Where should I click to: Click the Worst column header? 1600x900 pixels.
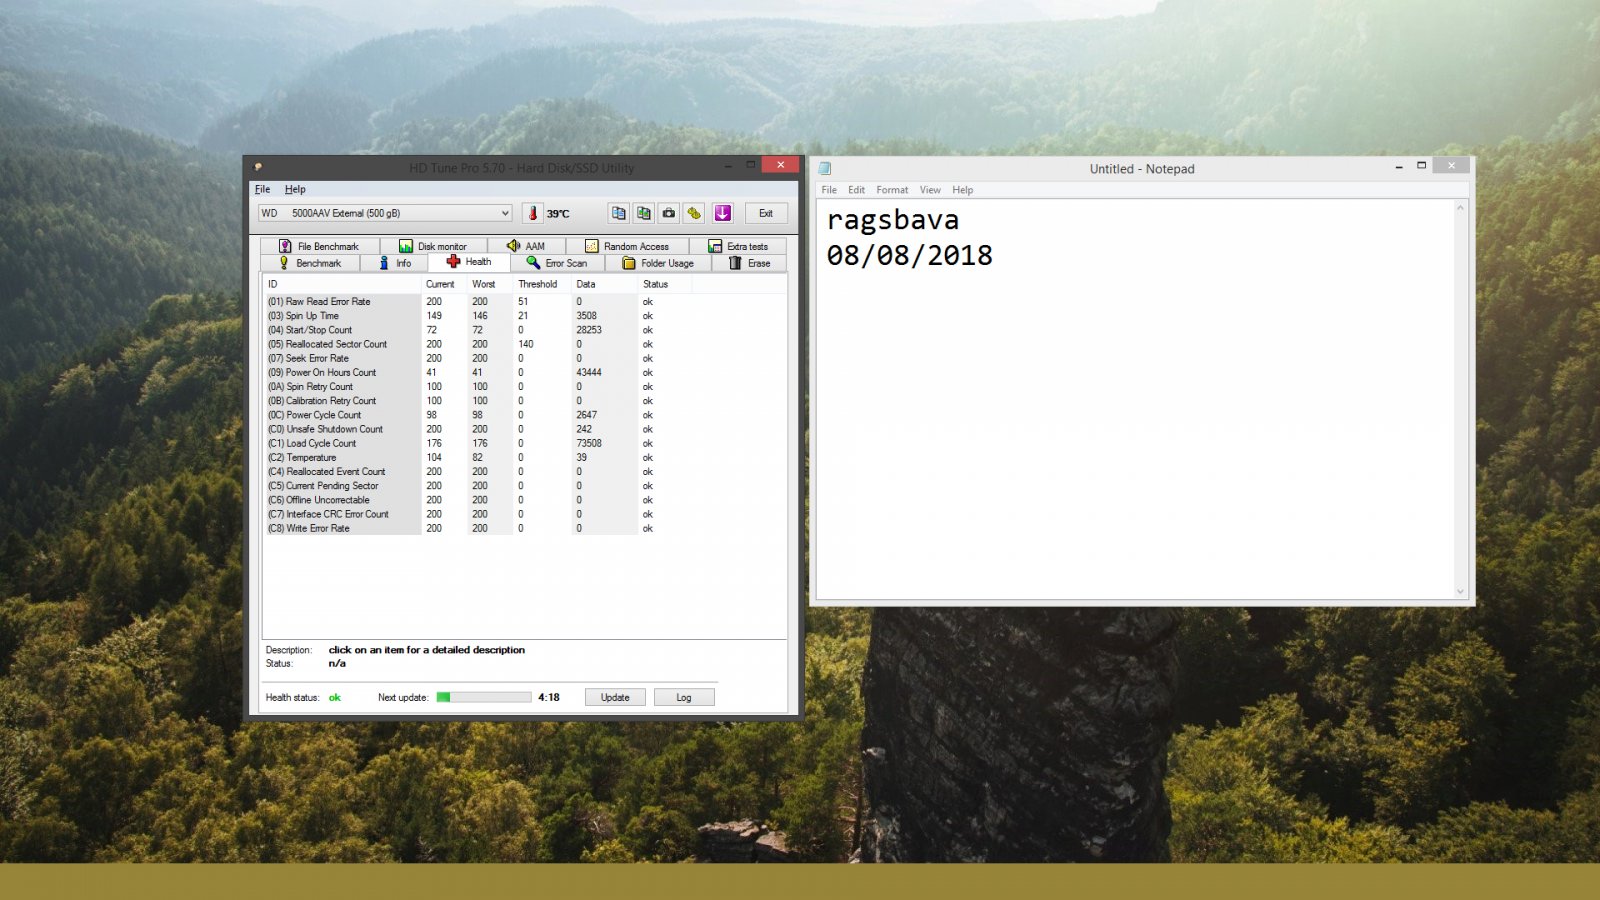pos(490,284)
